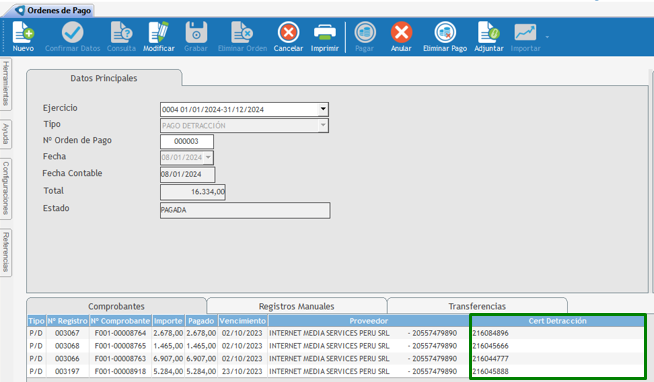Click certificate number 216045666

click(490, 346)
